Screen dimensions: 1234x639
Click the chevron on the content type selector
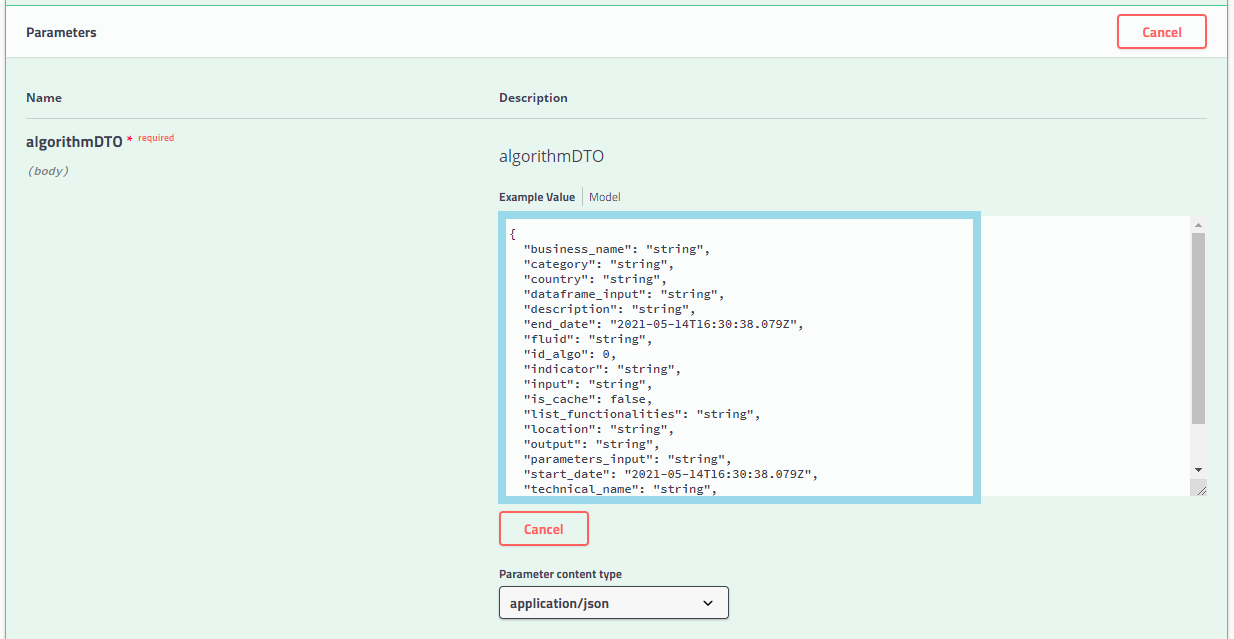pyautogui.click(x=708, y=602)
